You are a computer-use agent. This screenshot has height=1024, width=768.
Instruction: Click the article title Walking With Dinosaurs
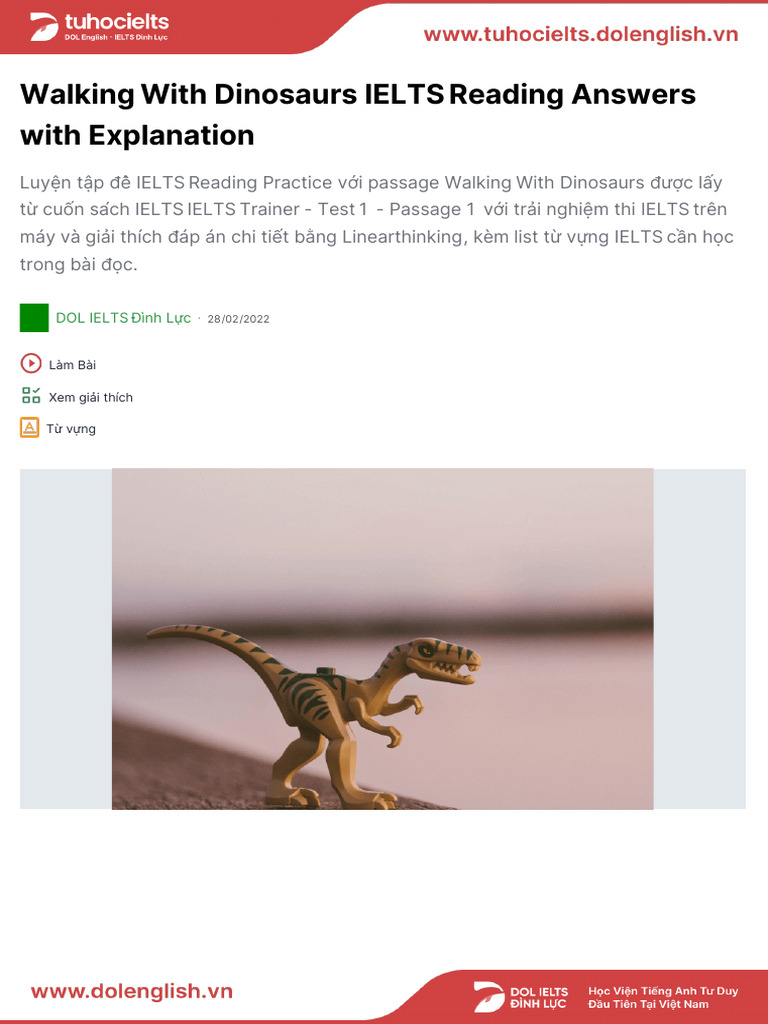(358, 114)
